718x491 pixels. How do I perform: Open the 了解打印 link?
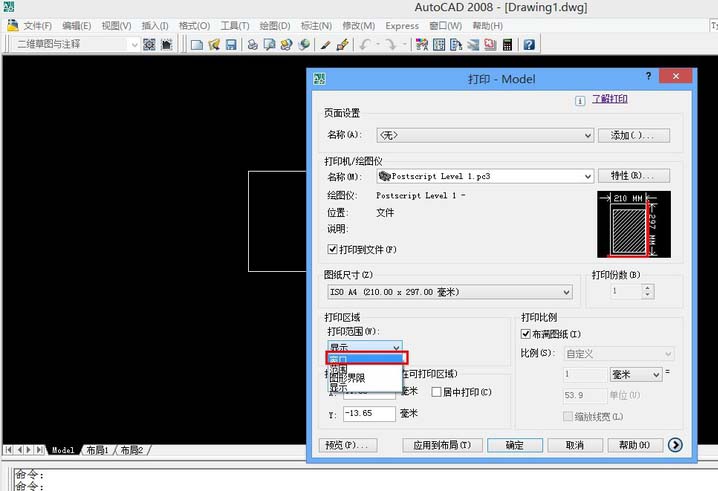(609, 99)
